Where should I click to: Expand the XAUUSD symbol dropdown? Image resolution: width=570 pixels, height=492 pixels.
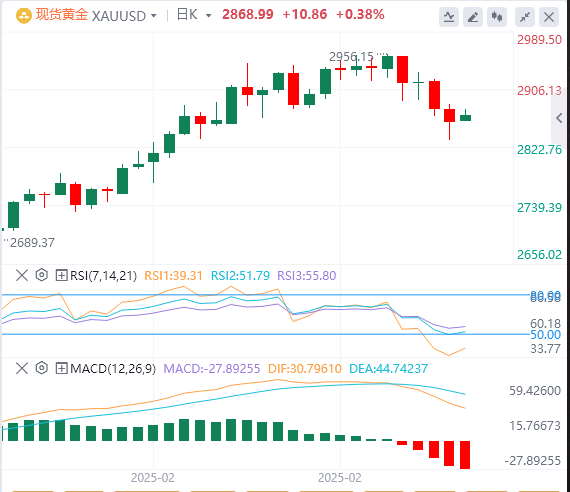tap(154, 16)
